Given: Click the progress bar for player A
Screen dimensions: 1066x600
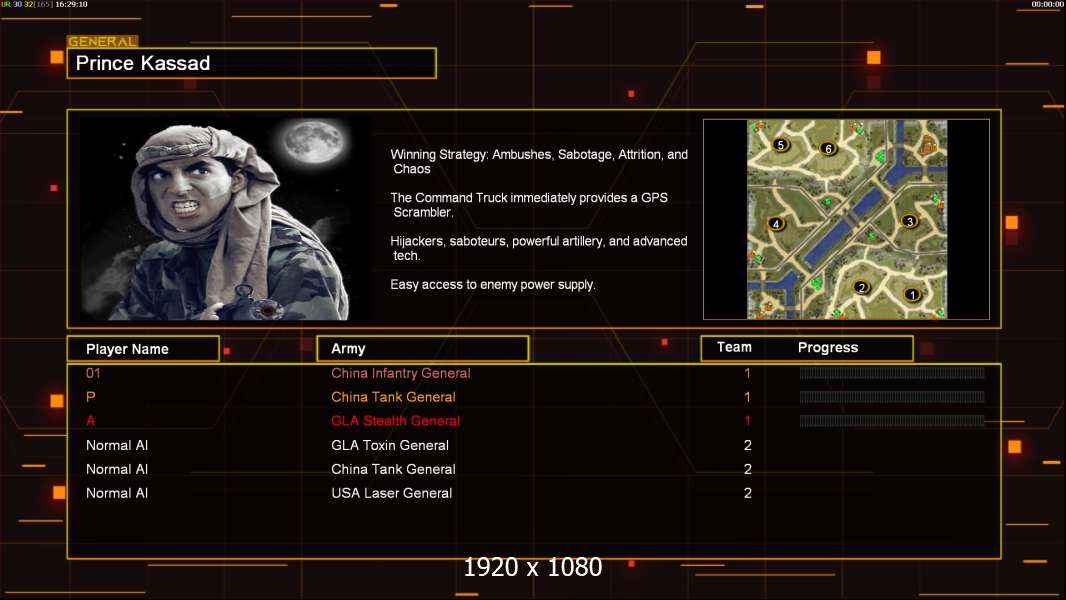Looking at the screenshot, I should pyautogui.click(x=892, y=421).
